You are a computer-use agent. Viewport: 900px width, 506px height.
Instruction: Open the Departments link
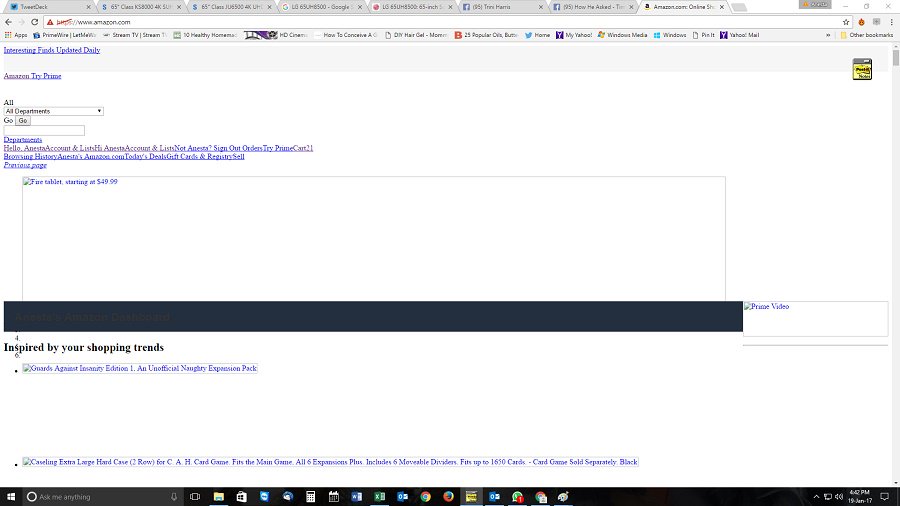click(22, 139)
